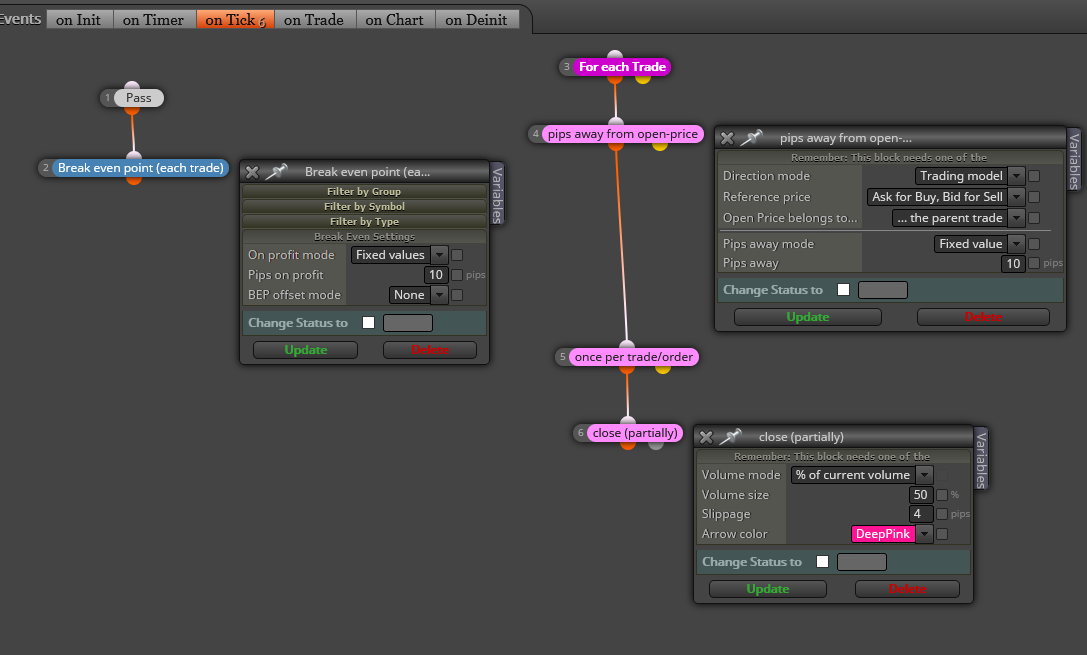Close the close (partially) settings panel
The image size is (1087, 655).
(706, 437)
